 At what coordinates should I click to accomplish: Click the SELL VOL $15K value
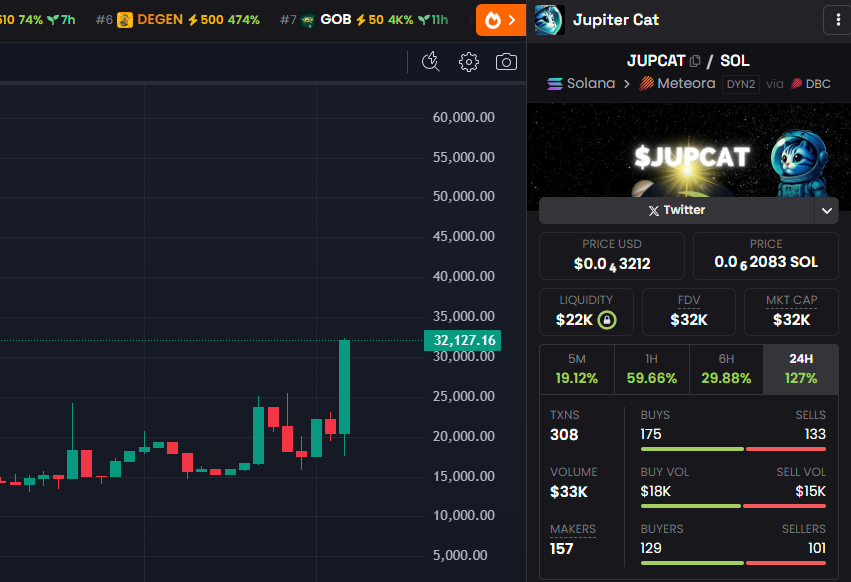click(x=810, y=491)
